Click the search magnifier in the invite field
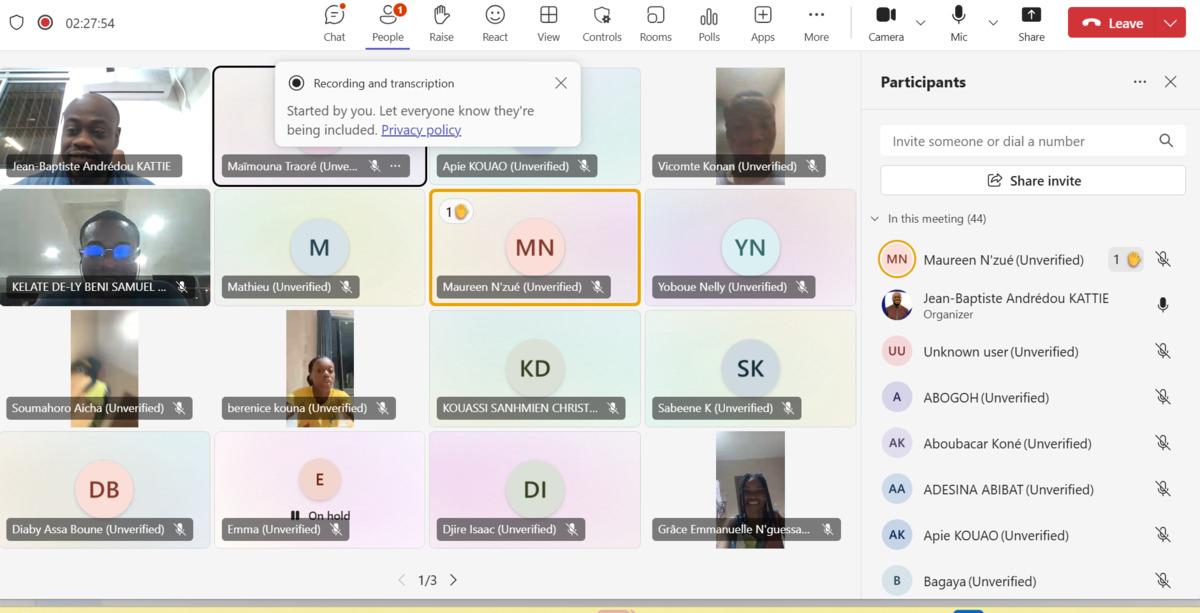Image resolution: width=1200 pixels, height=613 pixels. tap(1166, 141)
